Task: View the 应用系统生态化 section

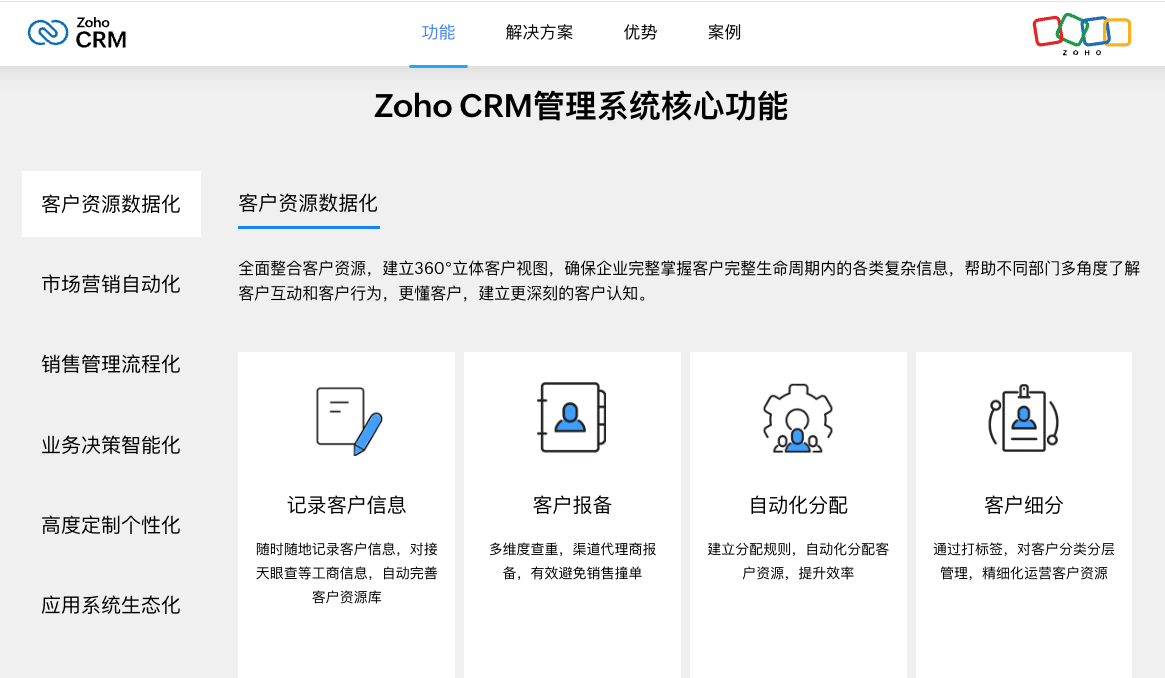Action: pos(111,605)
